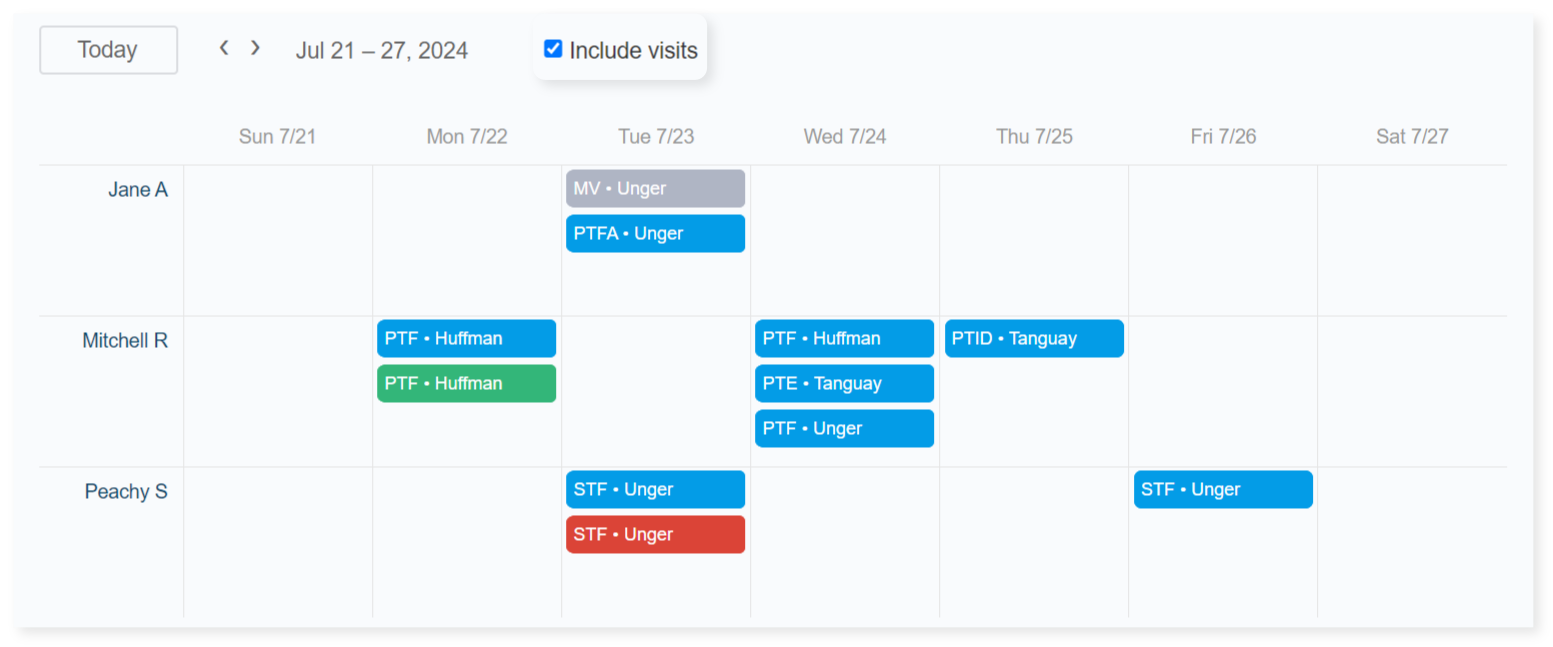Select PTE Tanguay event on Wednesday
The height and width of the screenshot is (647, 1553).
[x=844, y=383]
